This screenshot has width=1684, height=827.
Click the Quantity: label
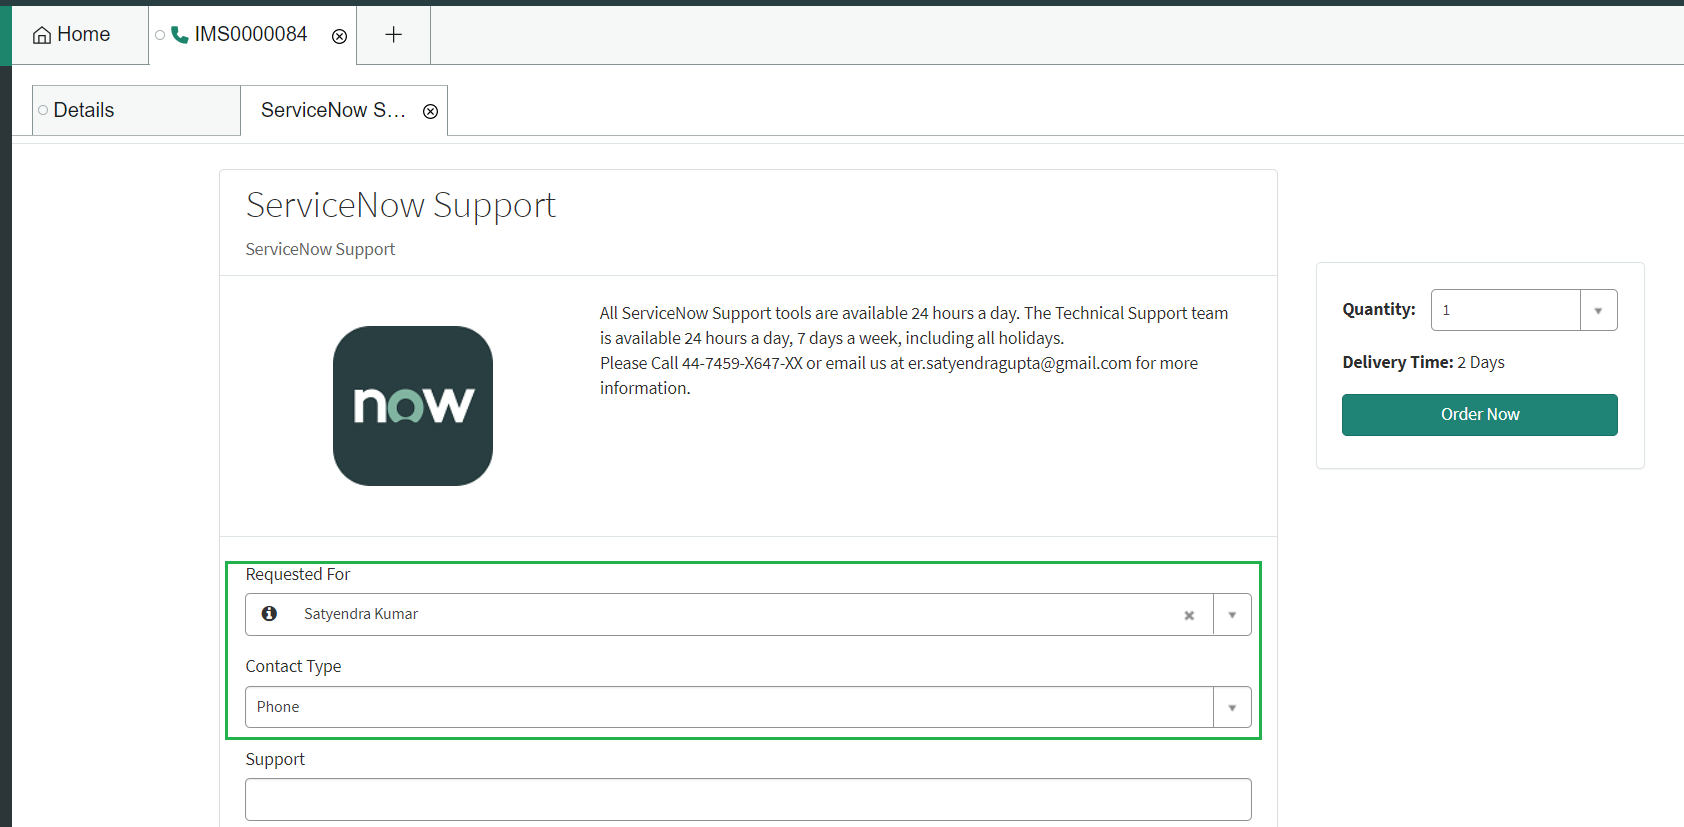pos(1379,309)
